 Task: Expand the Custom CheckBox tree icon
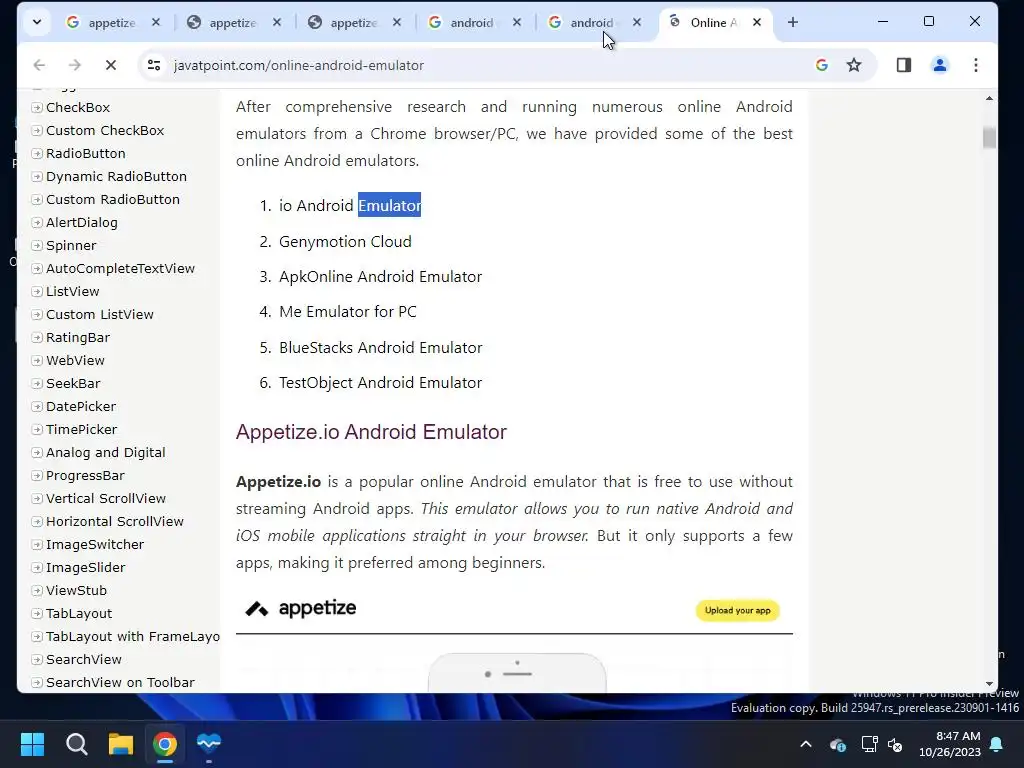tap(37, 131)
